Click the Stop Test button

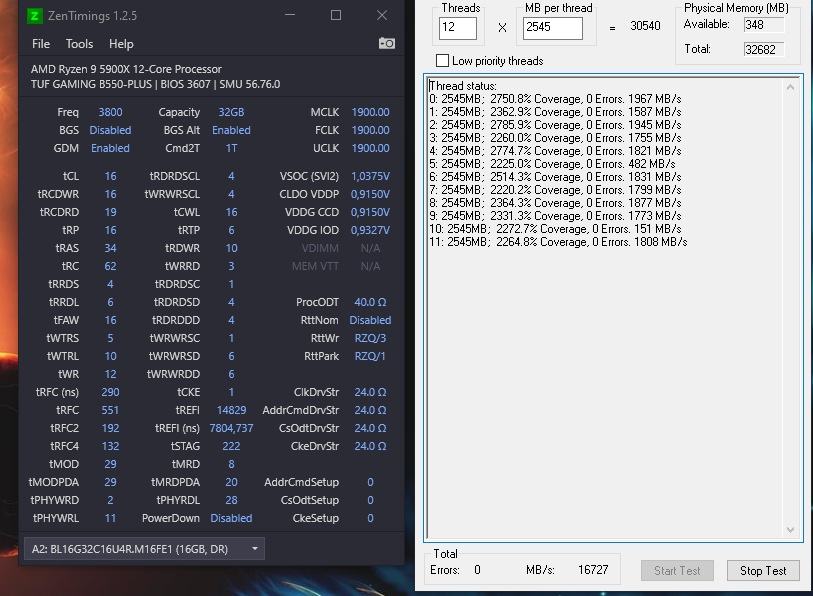tap(763, 571)
